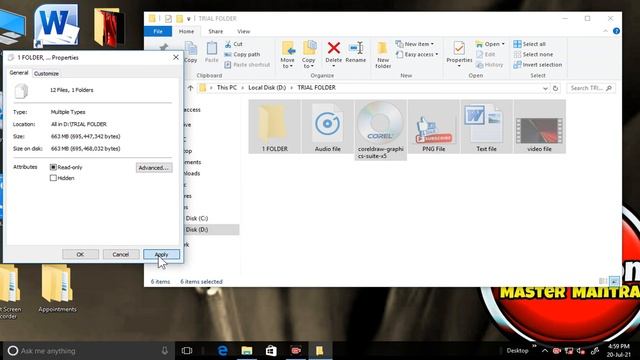Click Apply in the Properties dialog
640x360 pixels.
161,254
